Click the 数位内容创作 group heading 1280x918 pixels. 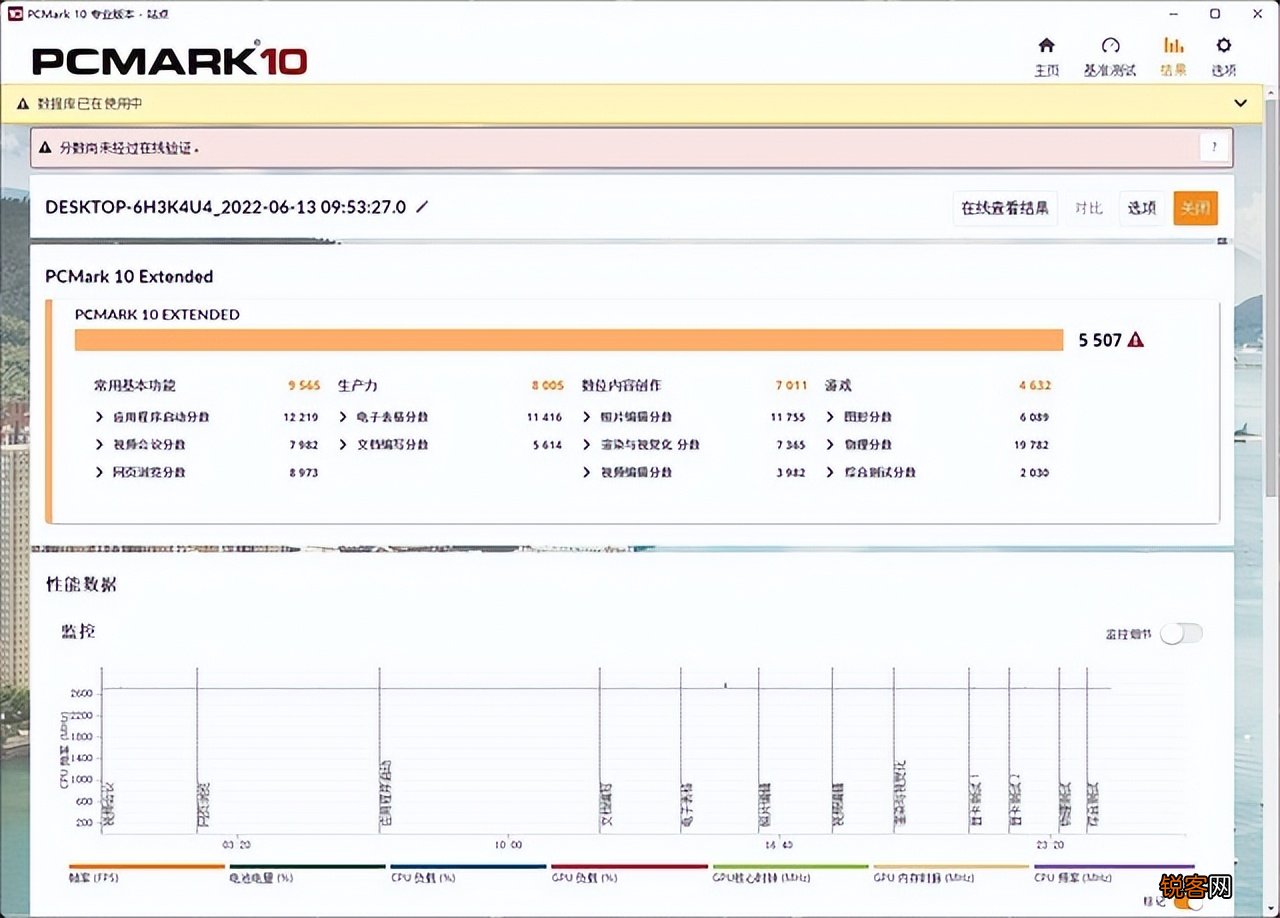tap(621, 385)
